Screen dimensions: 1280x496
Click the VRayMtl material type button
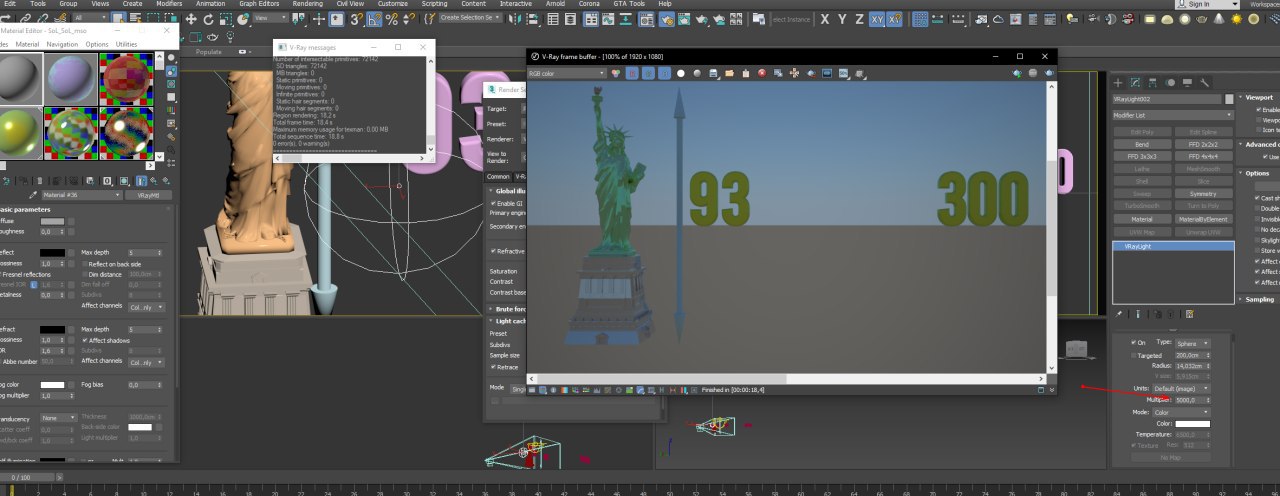pyautogui.click(x=148, y=195)
